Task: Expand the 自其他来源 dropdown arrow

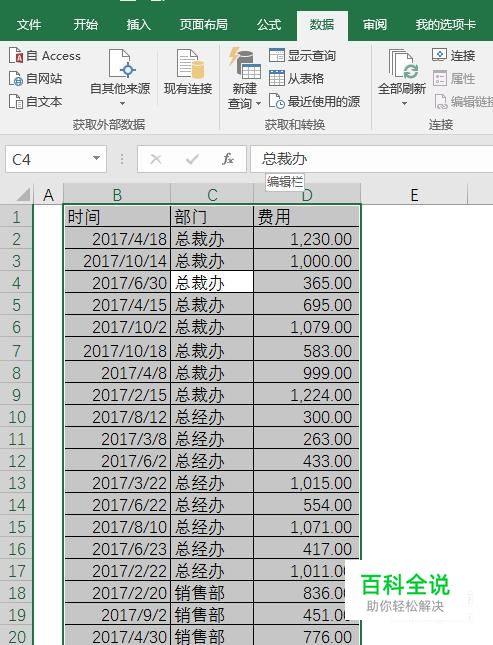Action: [122, 104]
